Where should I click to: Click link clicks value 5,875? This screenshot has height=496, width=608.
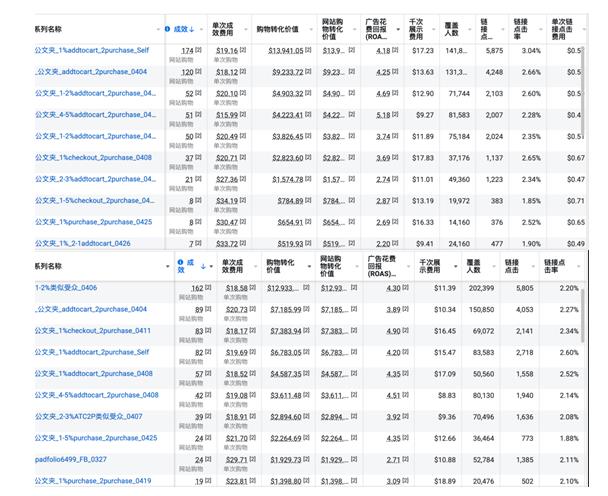click(x=494, y=50)
